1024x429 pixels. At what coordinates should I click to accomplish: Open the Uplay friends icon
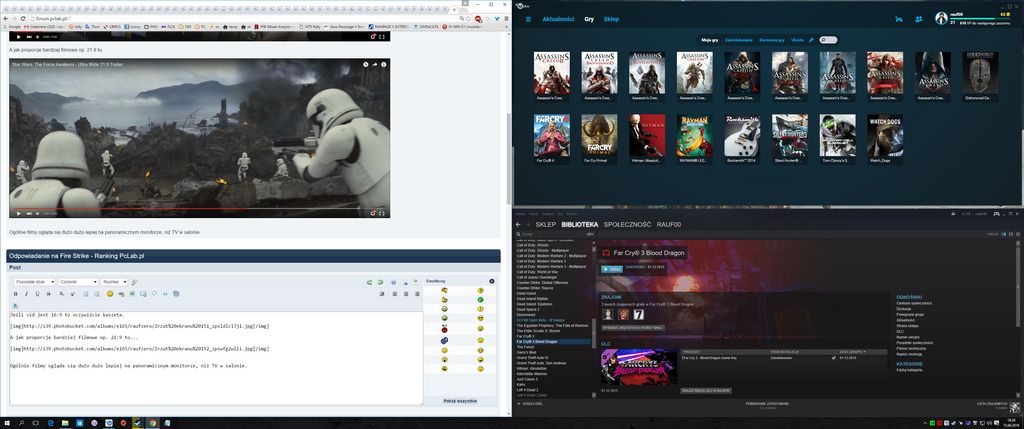pos(919,19)
